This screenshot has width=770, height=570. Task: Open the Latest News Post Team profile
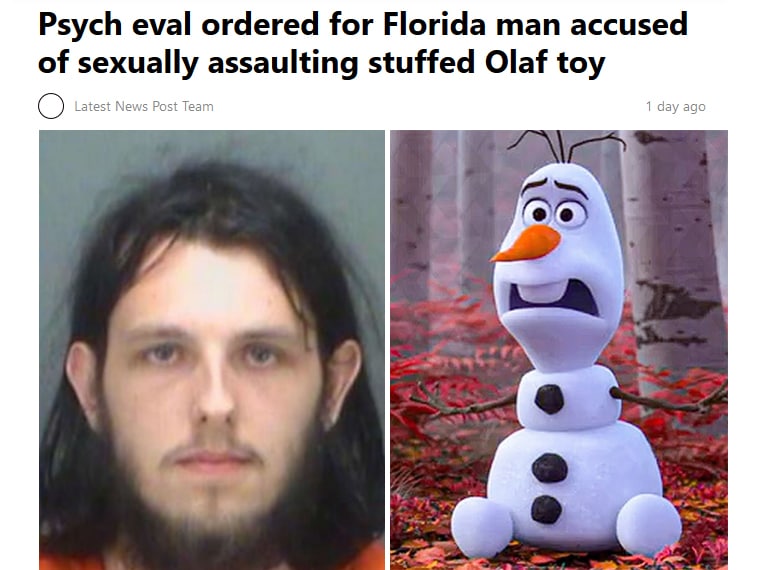(144, 107)
